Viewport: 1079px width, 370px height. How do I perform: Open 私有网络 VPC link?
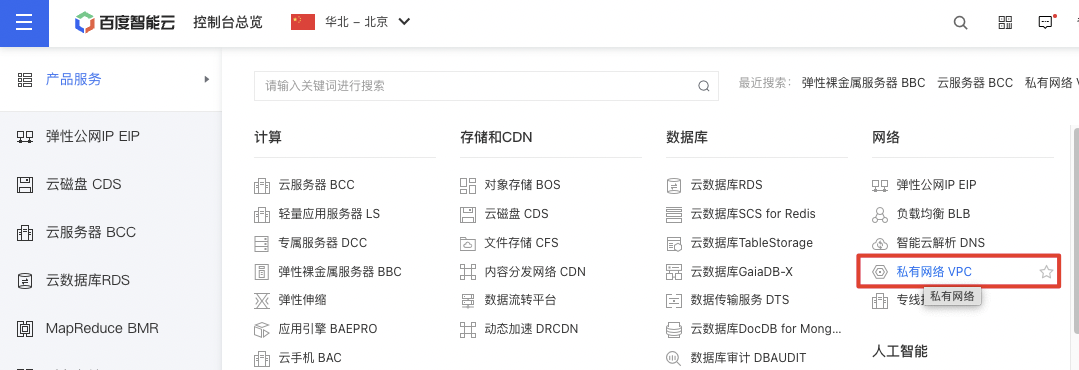[934, 272]
